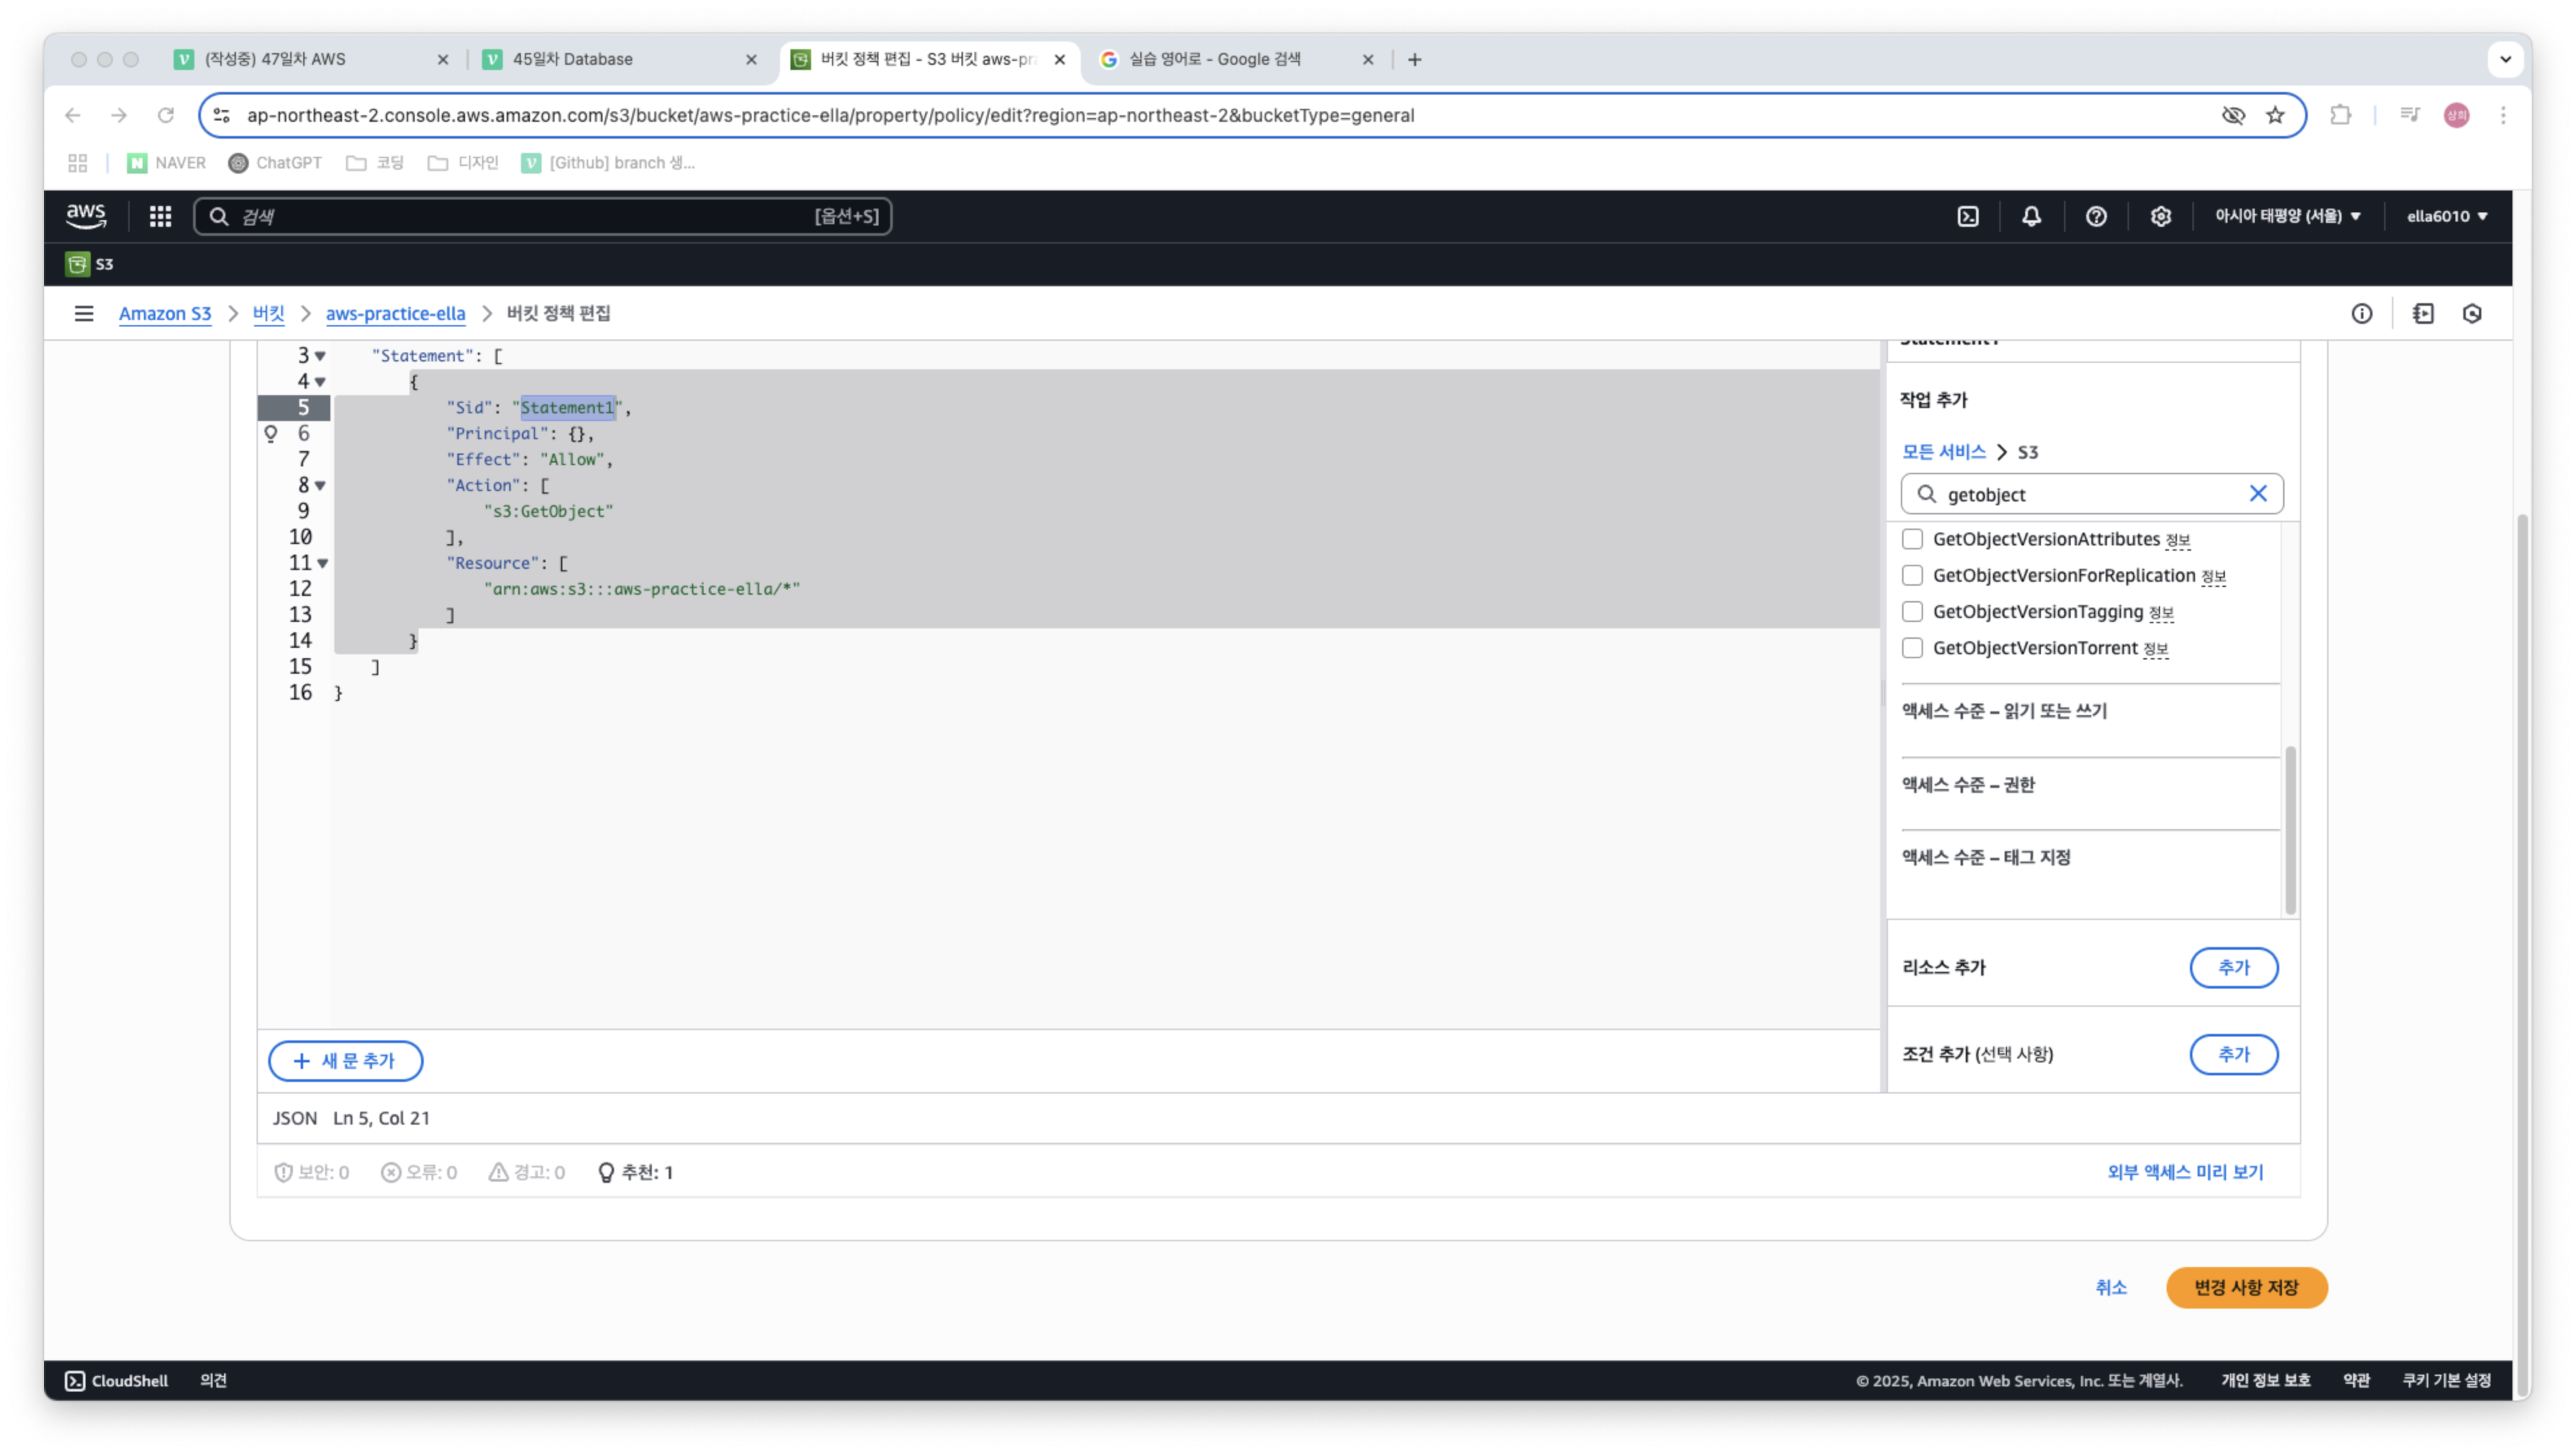Viewport: 2576px width, 1455px height.
Task: Open AWS services grid menu
Action: 160,216
